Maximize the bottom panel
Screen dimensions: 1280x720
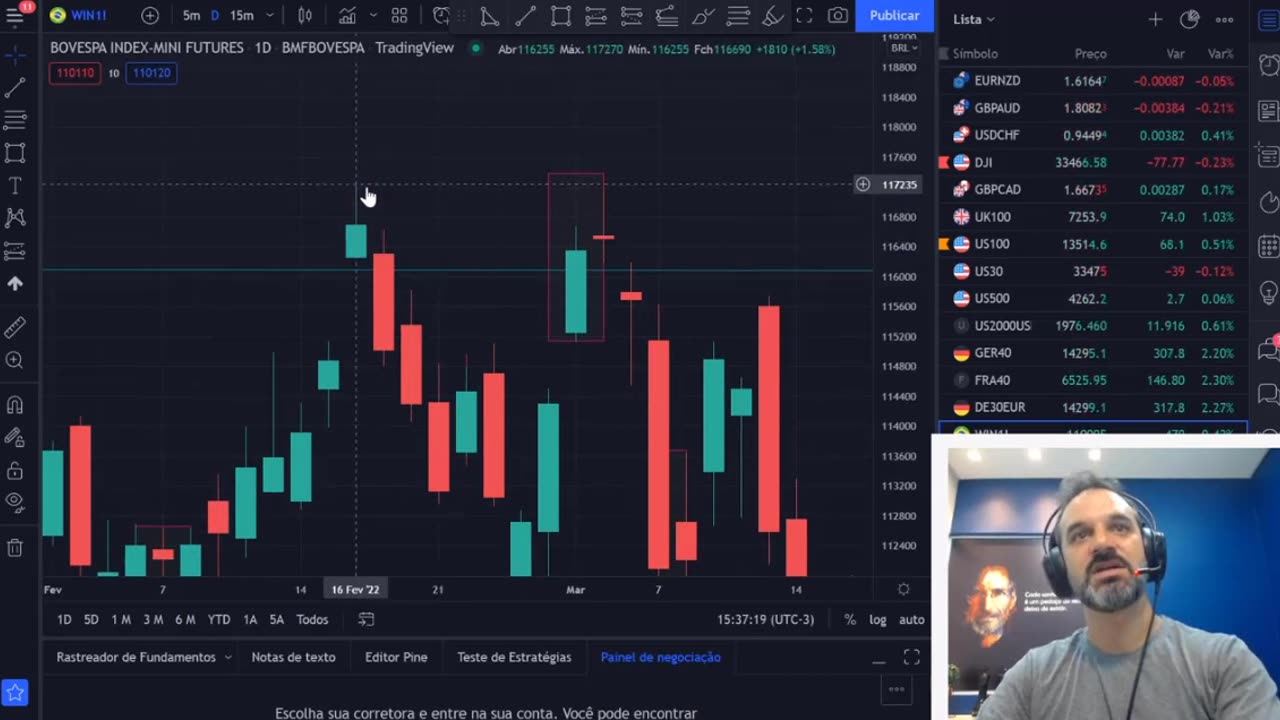(x=911, y=657)
